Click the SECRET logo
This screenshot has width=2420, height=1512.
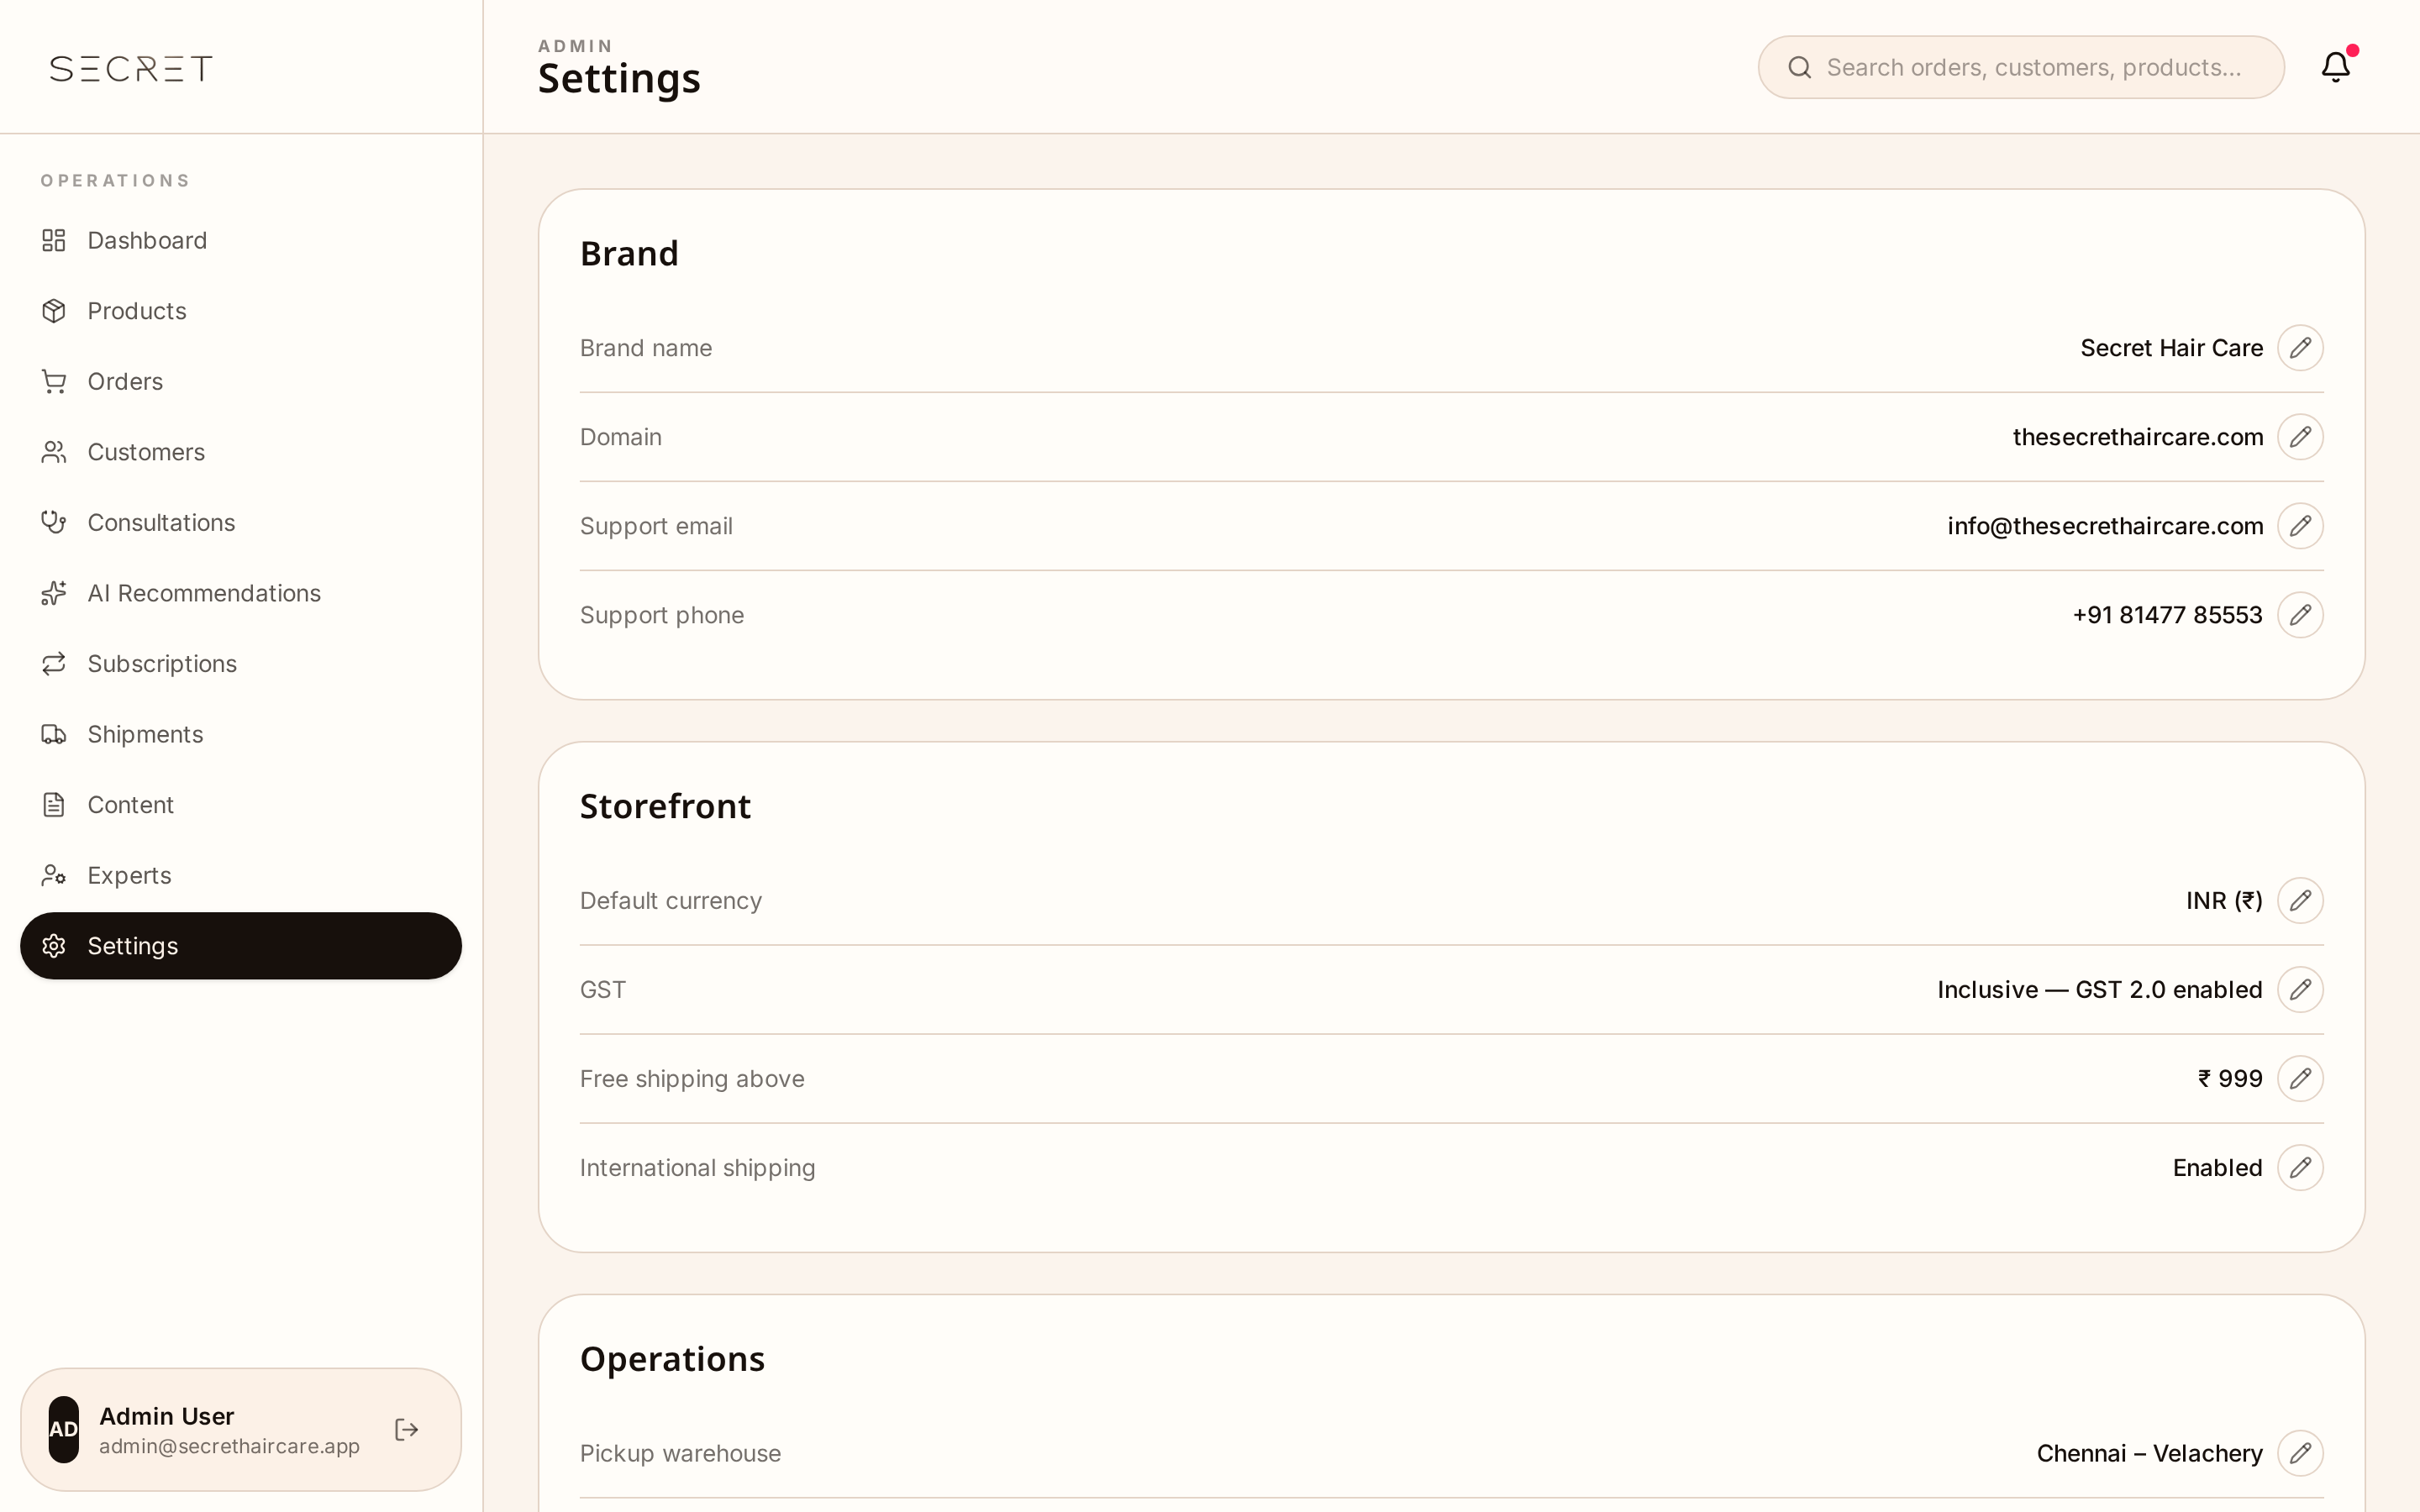click(131, 68)
